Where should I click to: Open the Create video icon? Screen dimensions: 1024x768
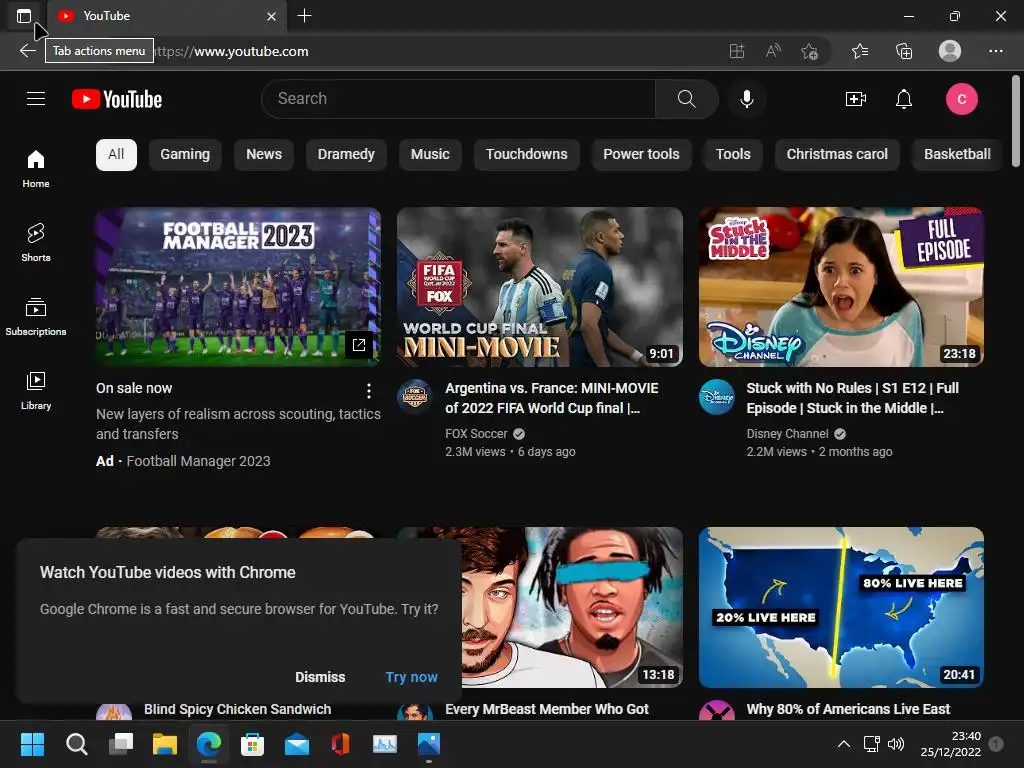pyautogui.click(x=856, y=99)
